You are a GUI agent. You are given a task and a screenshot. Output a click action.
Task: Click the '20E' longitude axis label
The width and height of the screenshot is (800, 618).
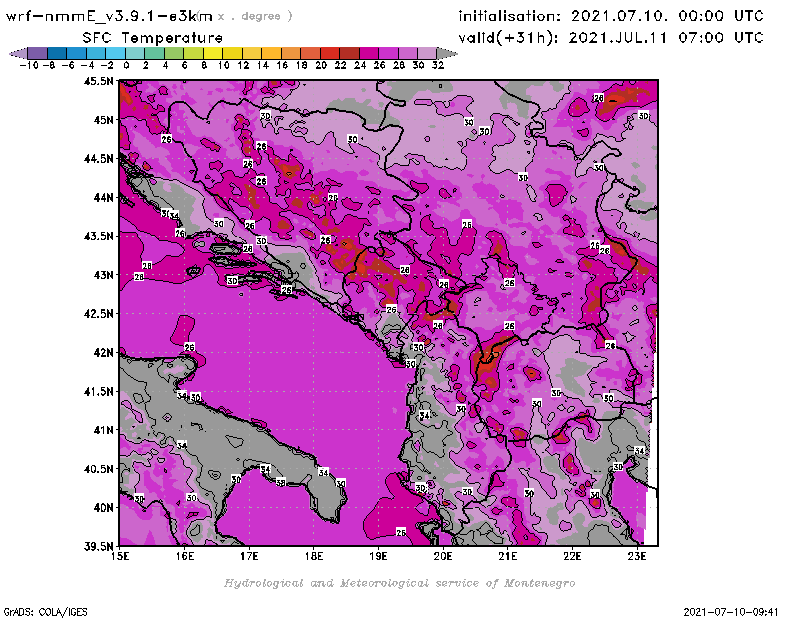point(443,556)
